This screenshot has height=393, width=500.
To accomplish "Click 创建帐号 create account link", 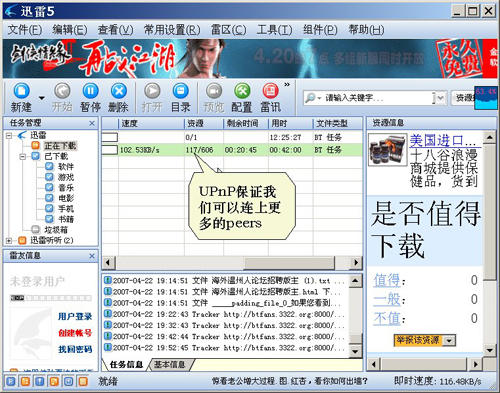I will (x=75, y=333).
